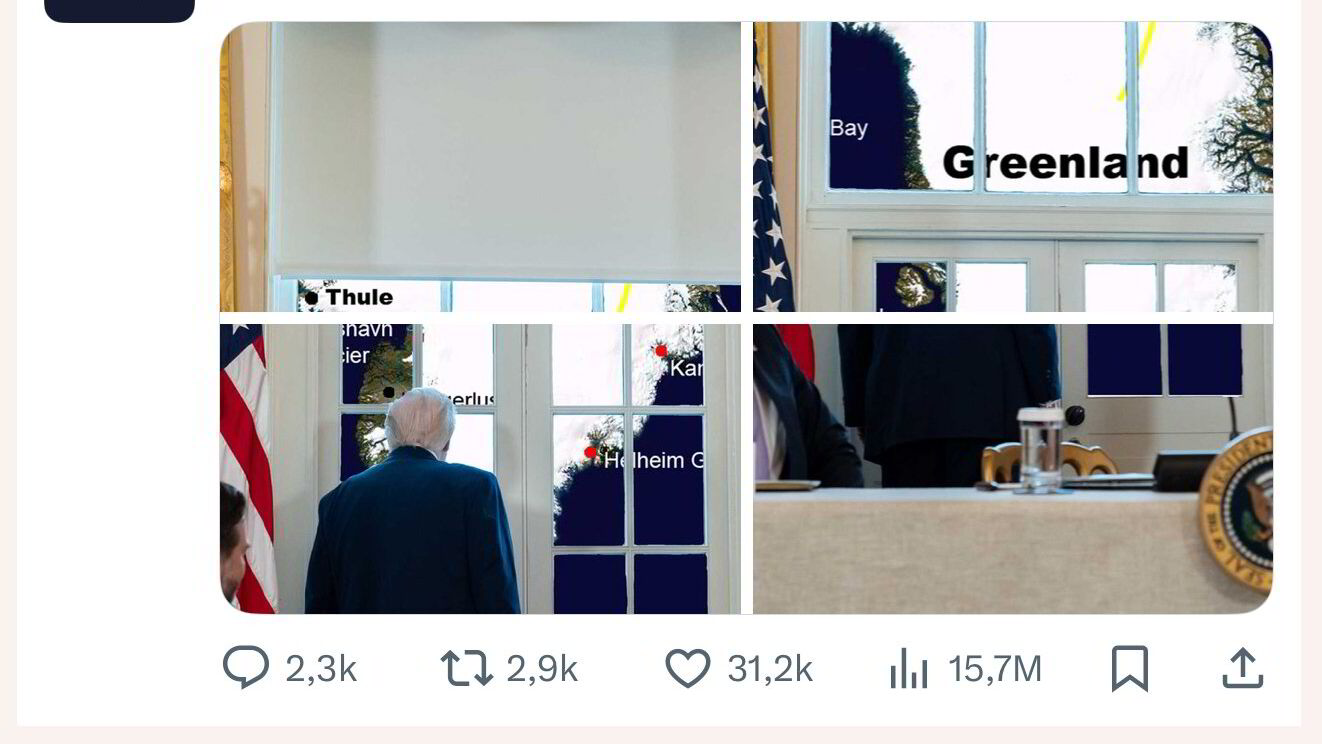This screenshot has width=1322, height=744.
Task: Click the 2,9k reposts count
Action: 542,669
